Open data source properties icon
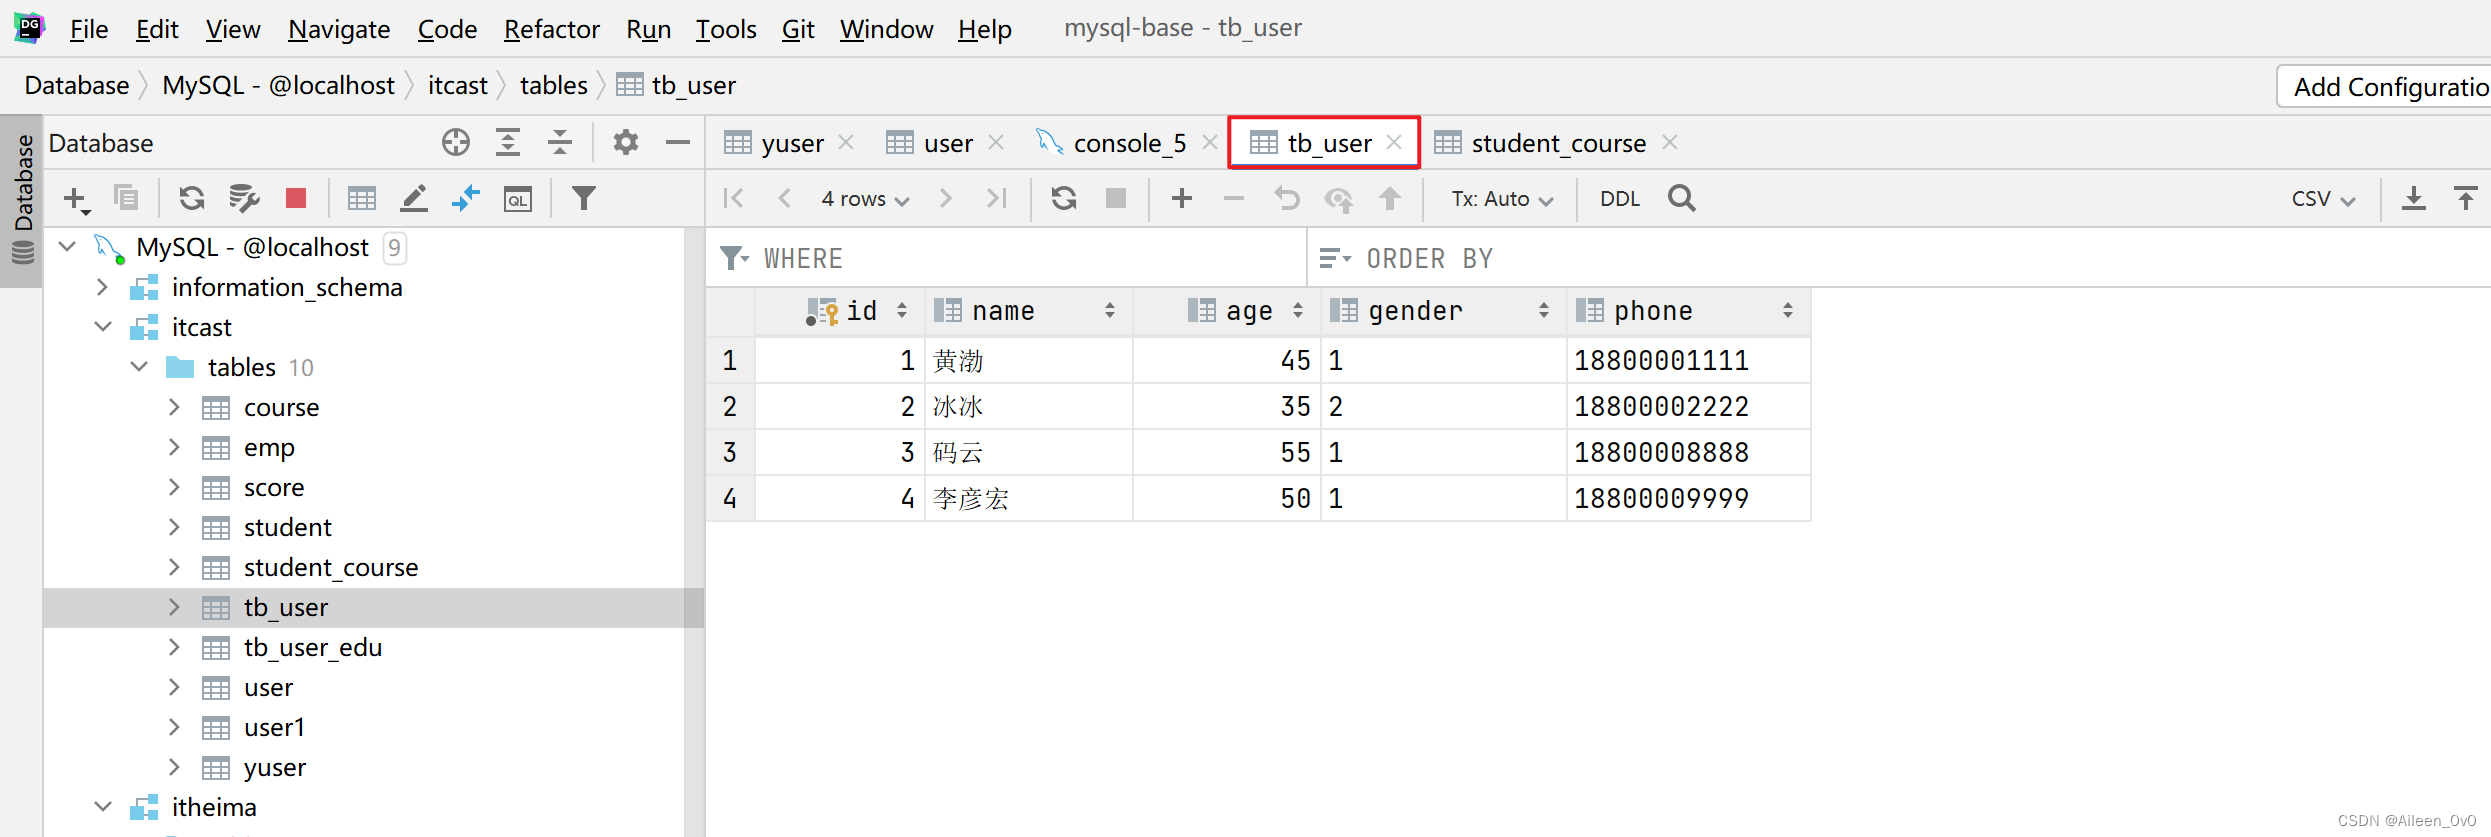Image resolution: width=2491 pixels, height=837 pixels. click(x=244, y=198)
